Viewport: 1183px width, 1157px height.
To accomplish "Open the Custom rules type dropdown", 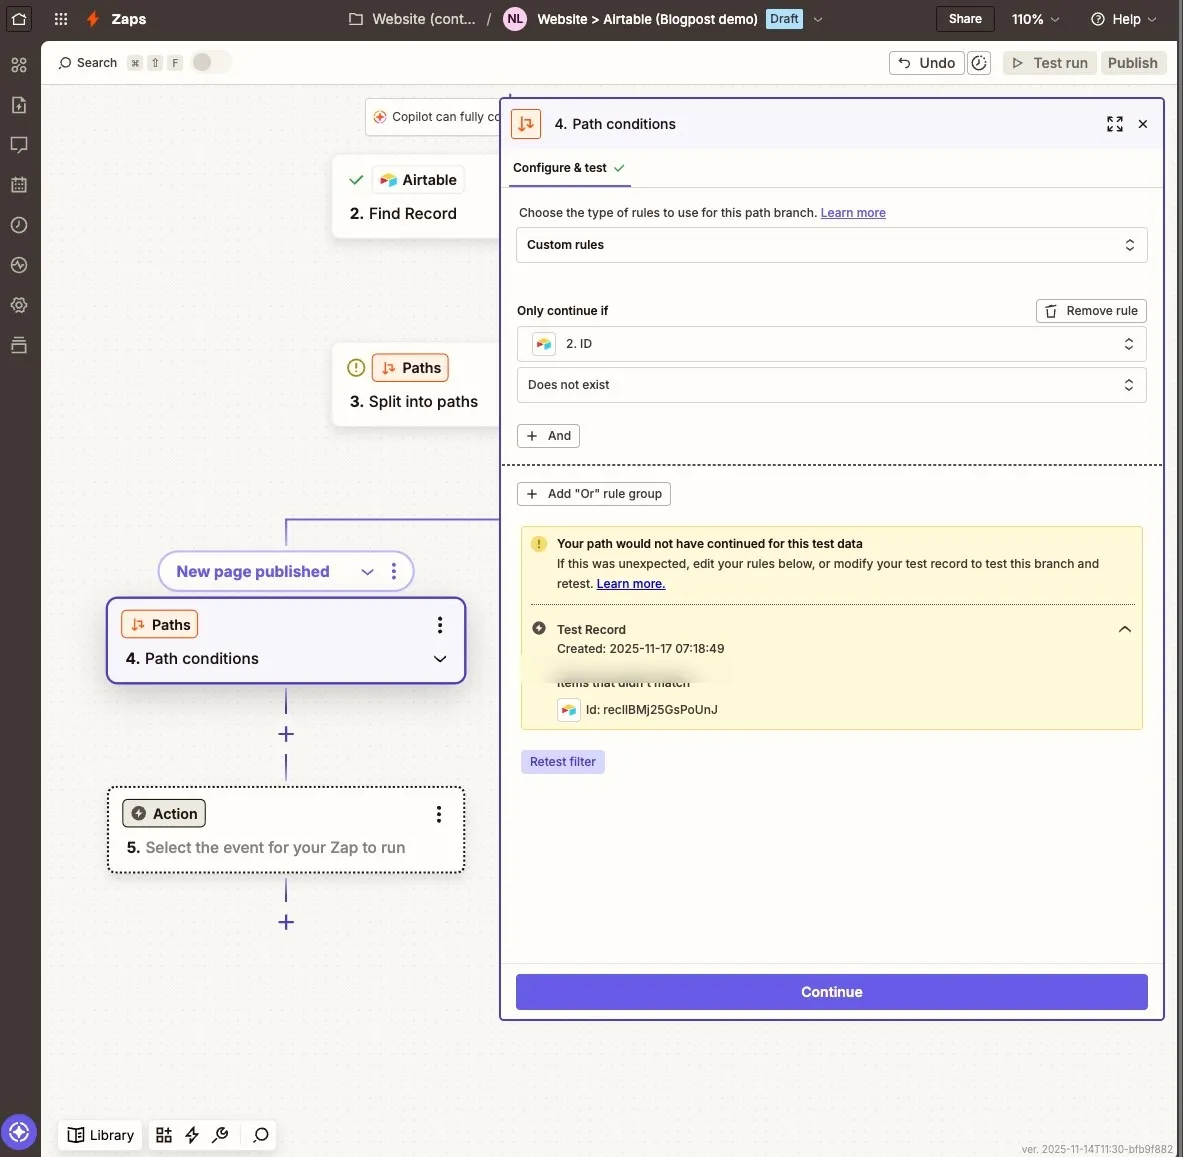I will pyautogui.click(x=830, y=244).
